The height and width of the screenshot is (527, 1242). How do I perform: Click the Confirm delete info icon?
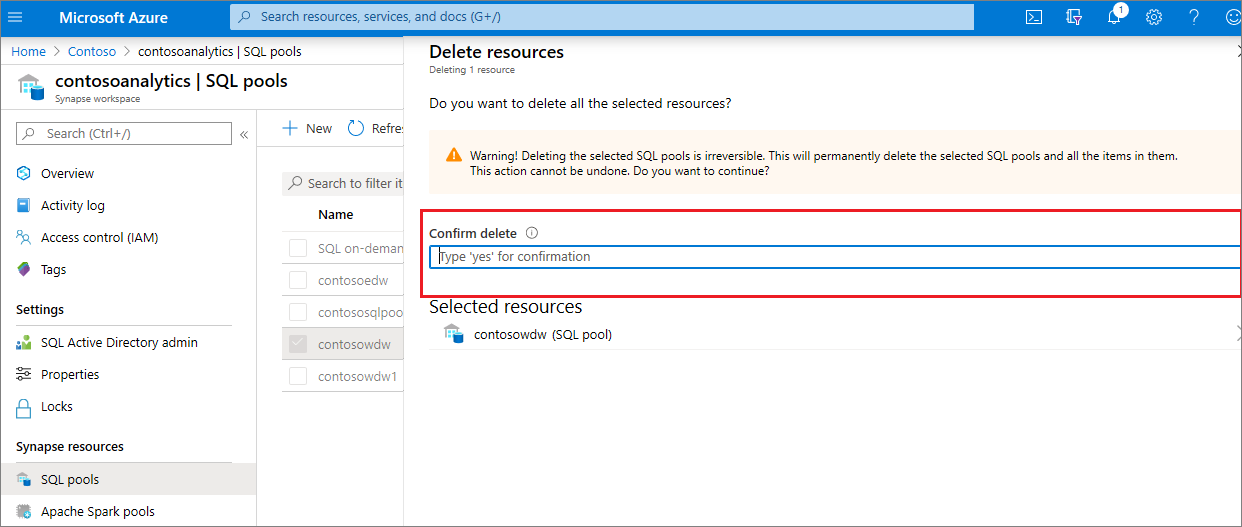coord(532,233)
